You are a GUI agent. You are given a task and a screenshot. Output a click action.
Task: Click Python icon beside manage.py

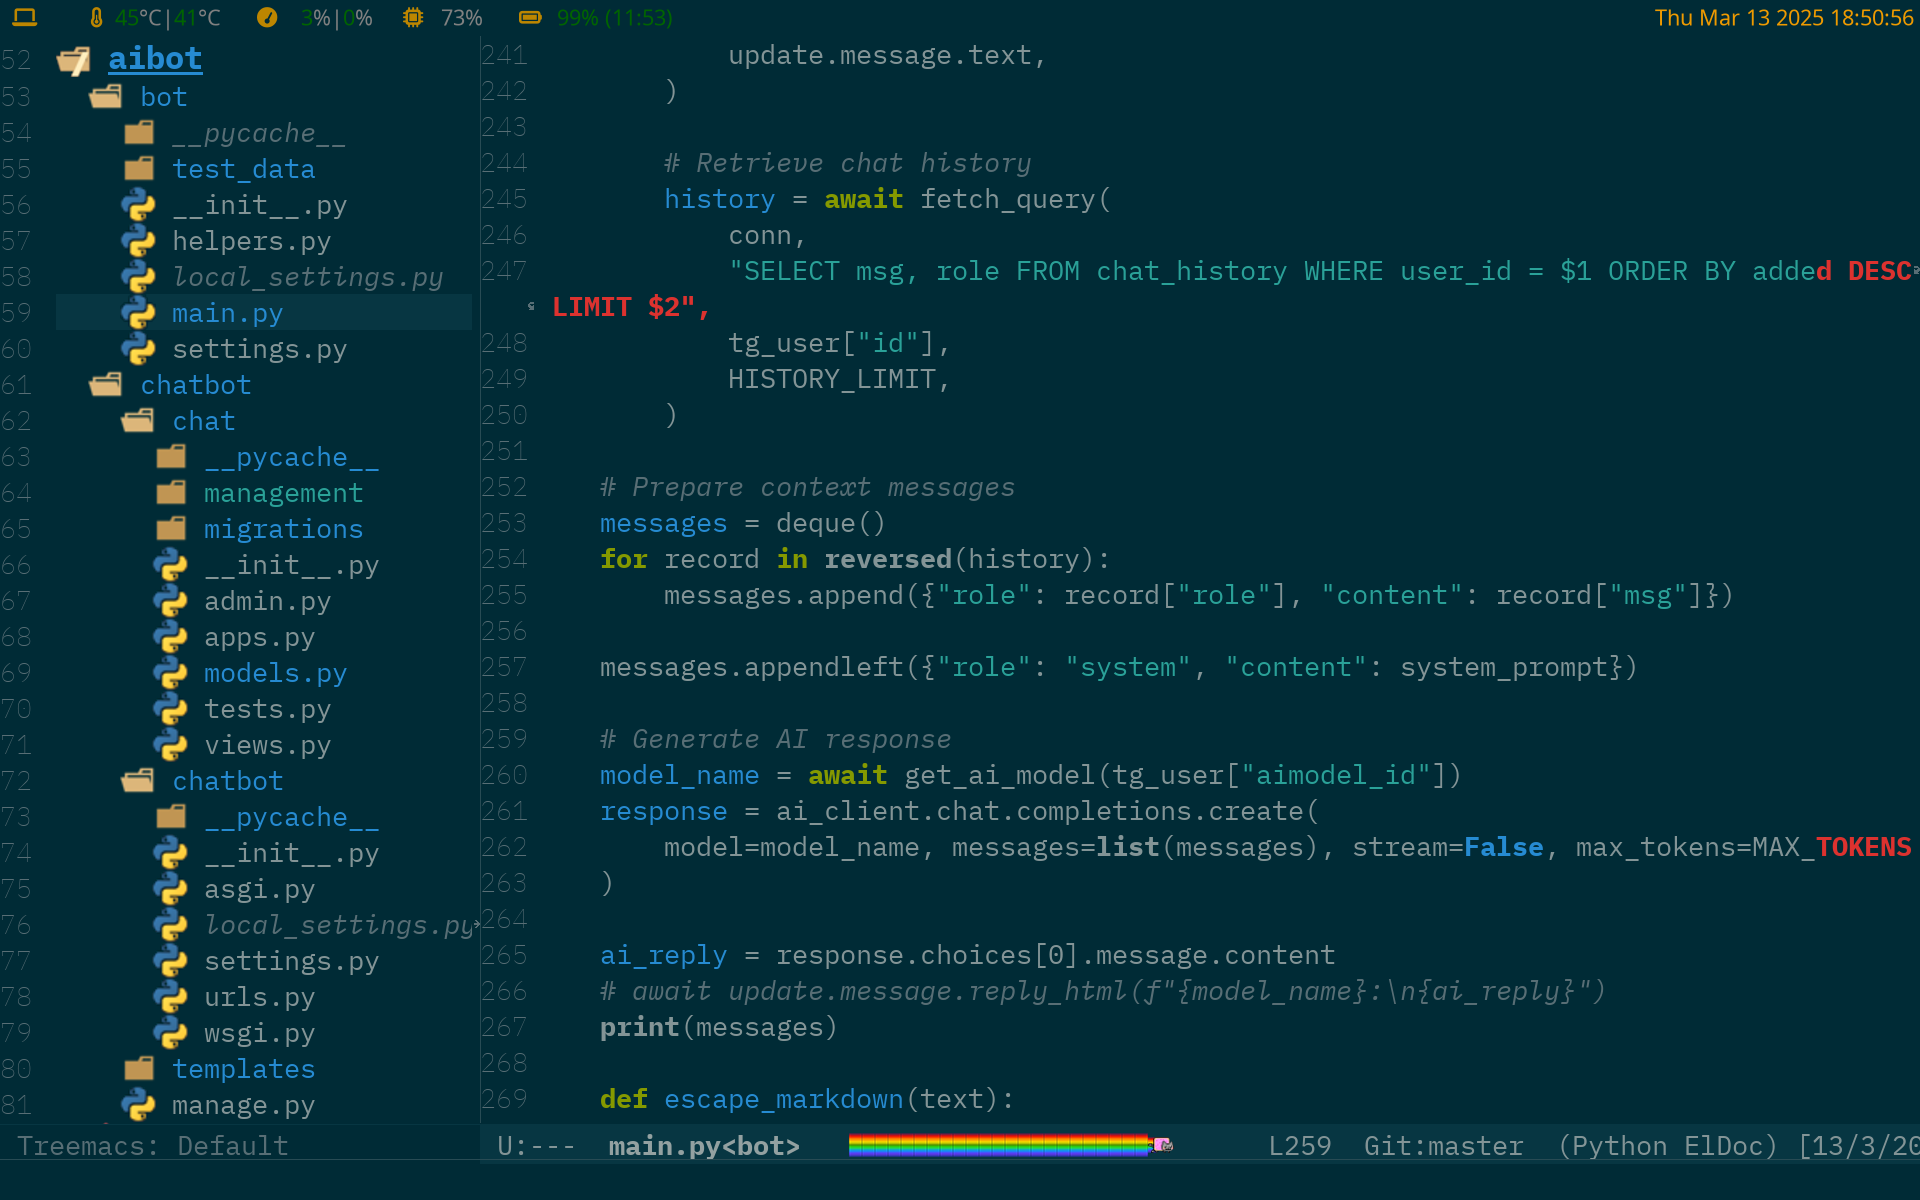(138, 1105)
